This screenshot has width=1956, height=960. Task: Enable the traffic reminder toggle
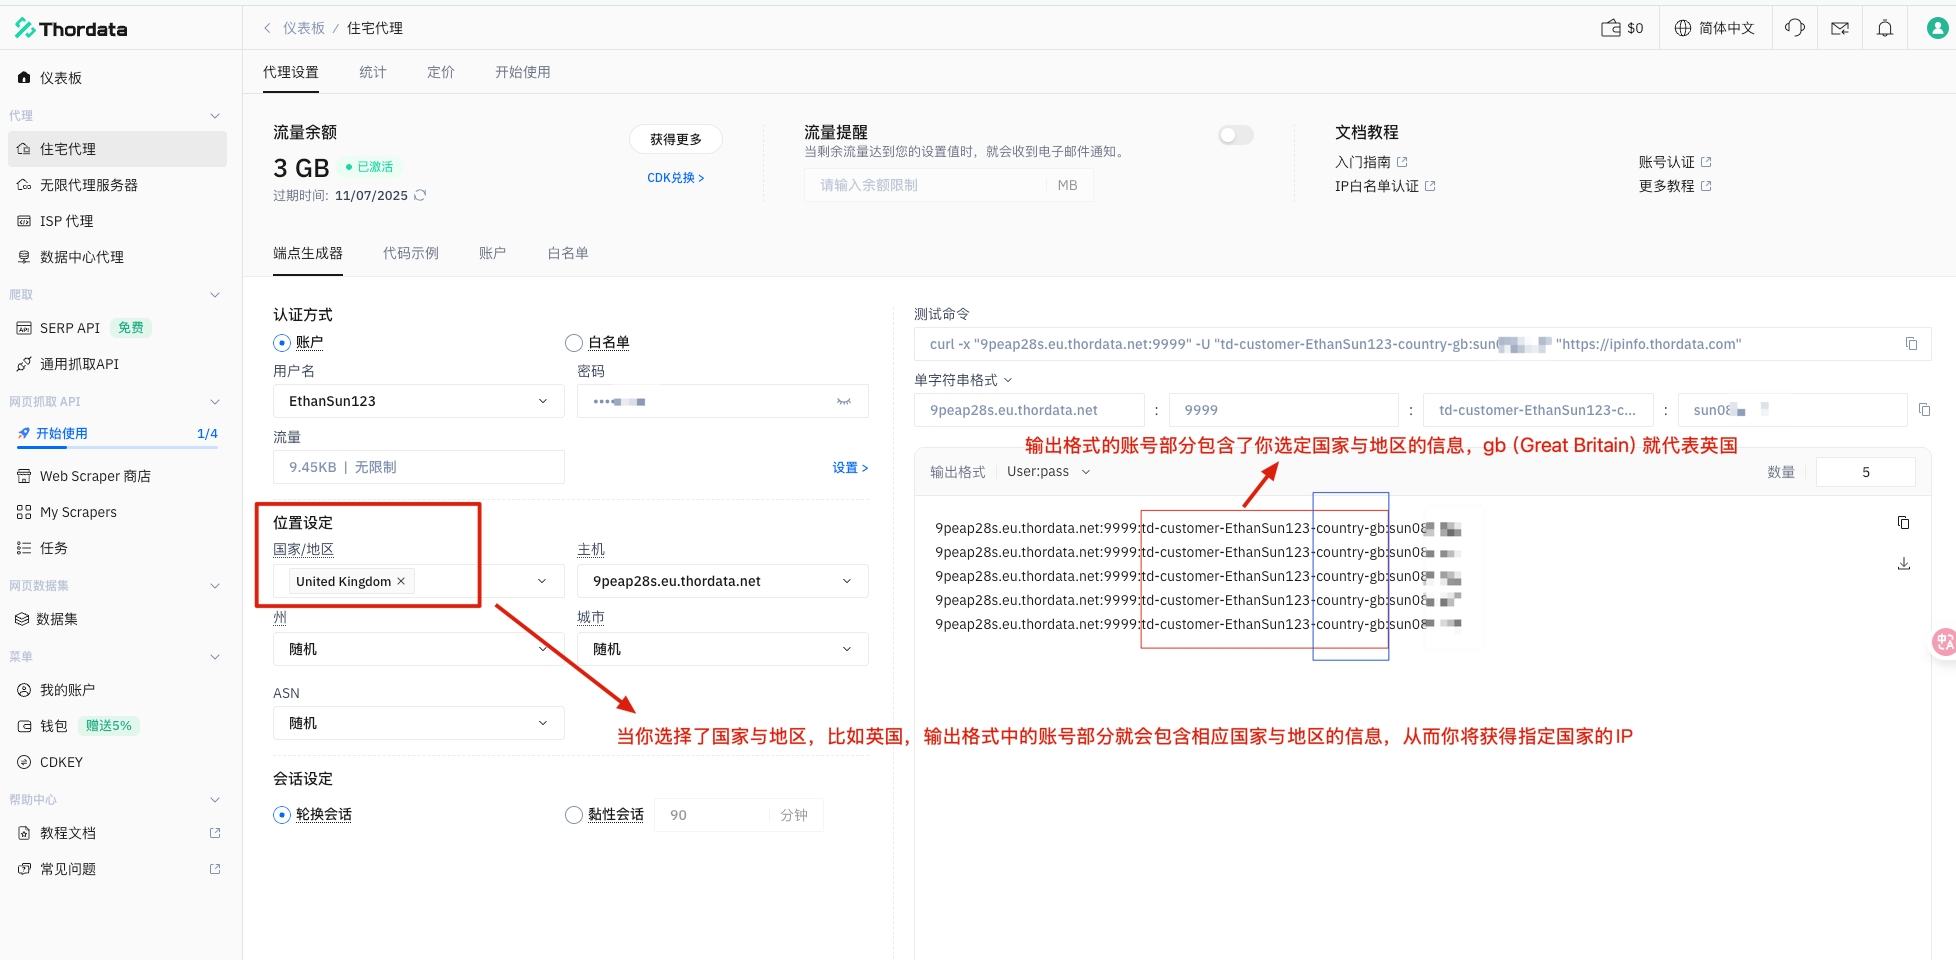1235,135
